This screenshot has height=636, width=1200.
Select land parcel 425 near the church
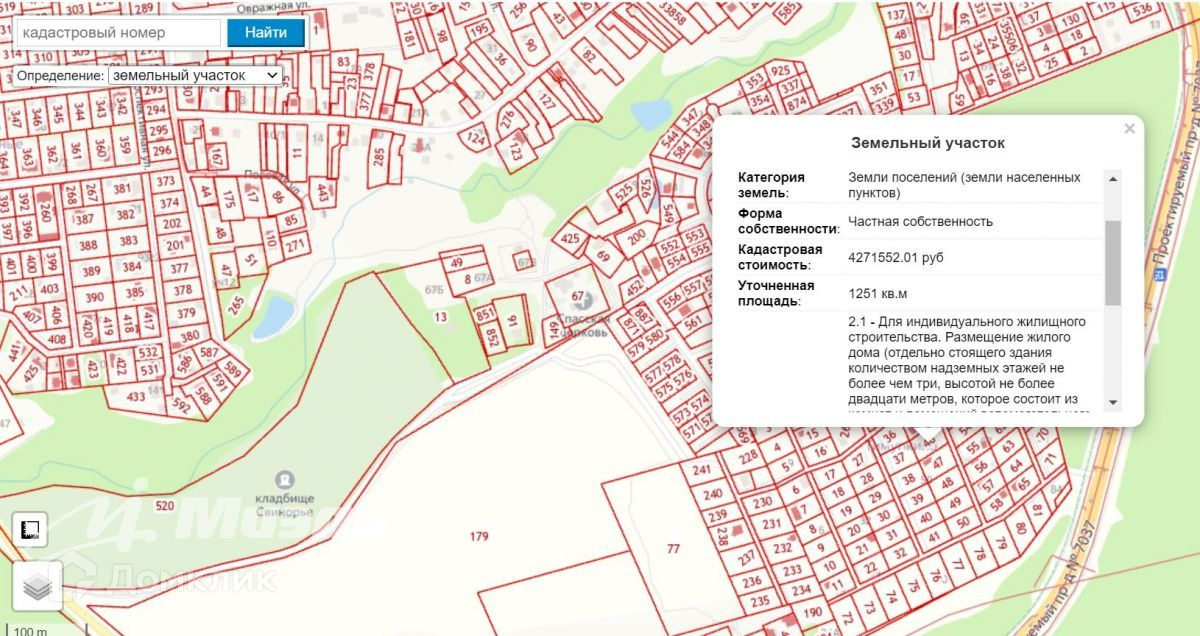(x=571, y=239)
